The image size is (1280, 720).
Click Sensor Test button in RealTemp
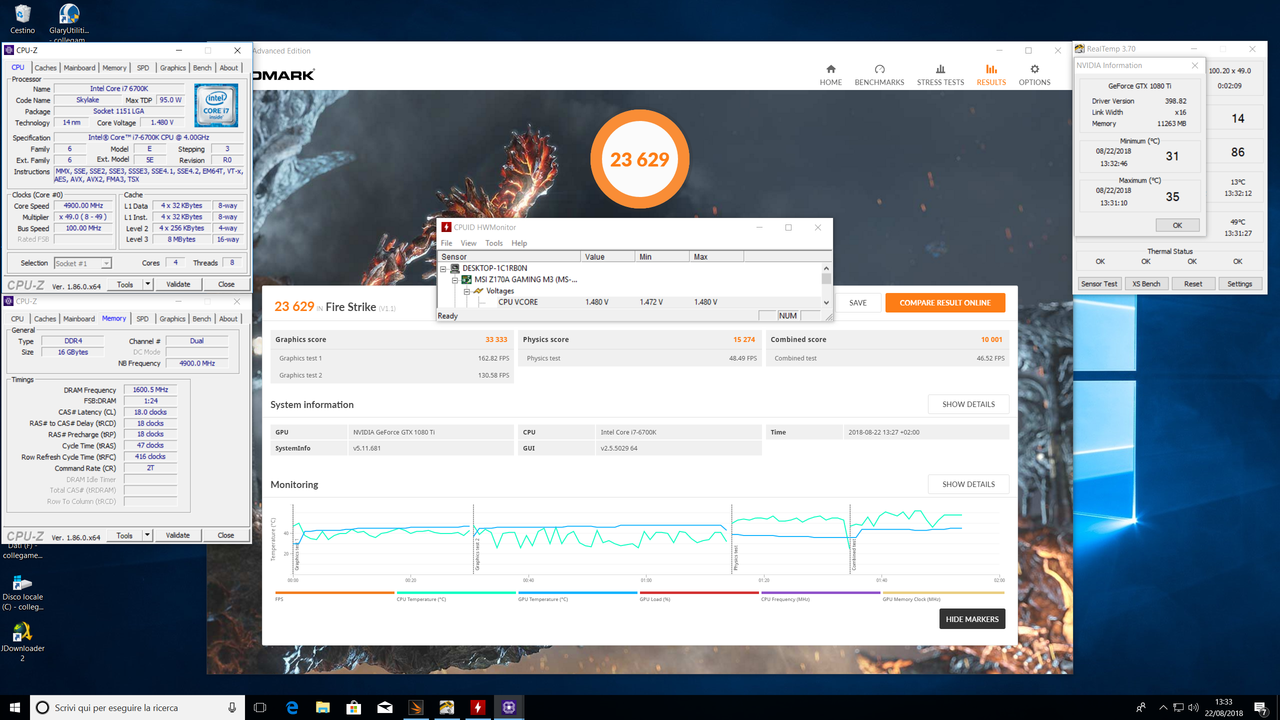1099,284
